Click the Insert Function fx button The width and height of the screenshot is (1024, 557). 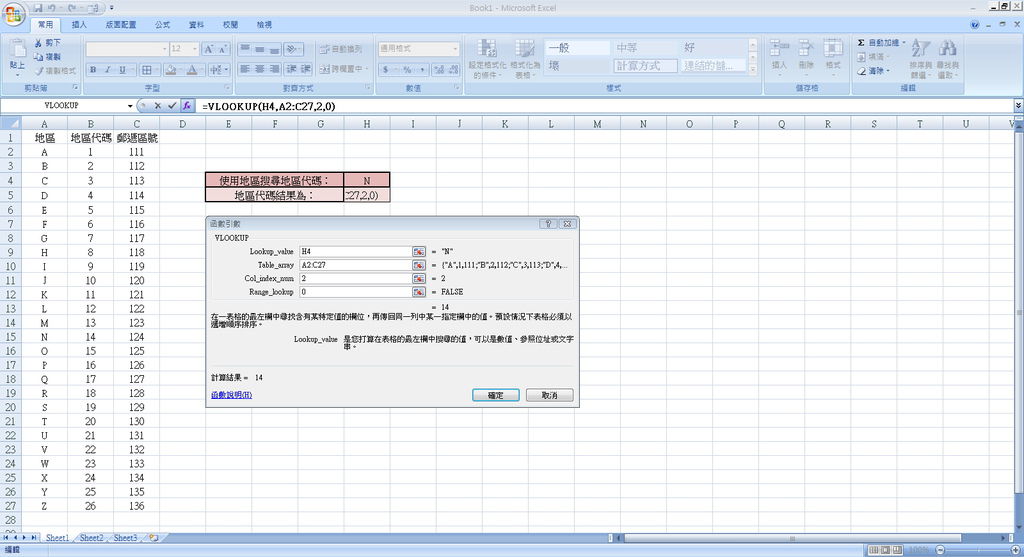[187, 105]
